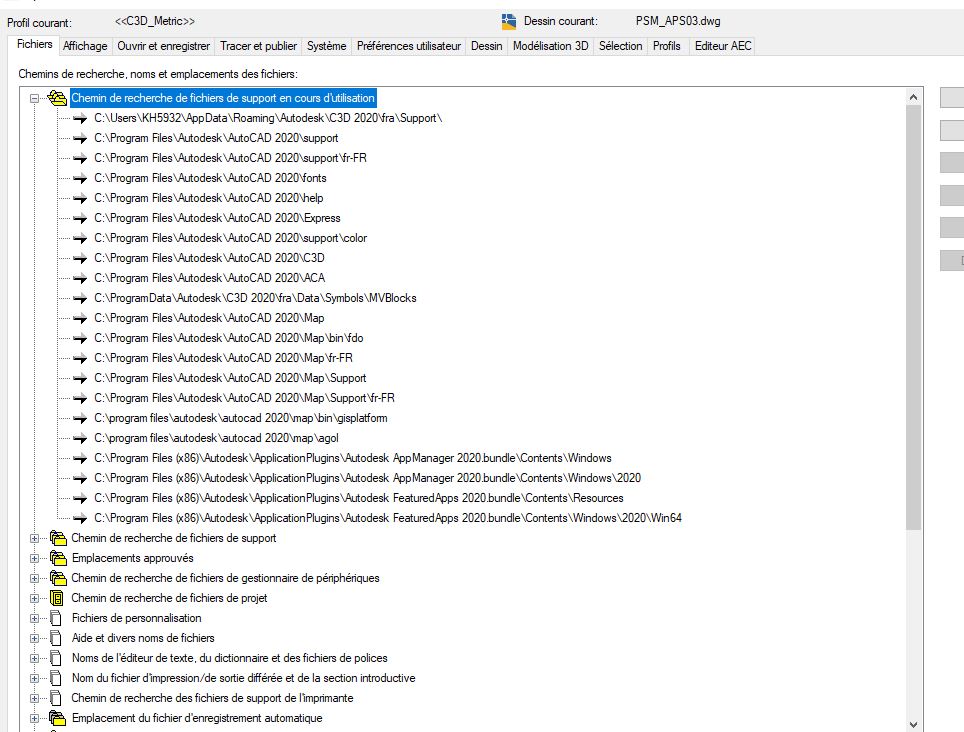
Task: Select the 'Map\Support\fr-FR' path
Action: (x=244, y=398)
